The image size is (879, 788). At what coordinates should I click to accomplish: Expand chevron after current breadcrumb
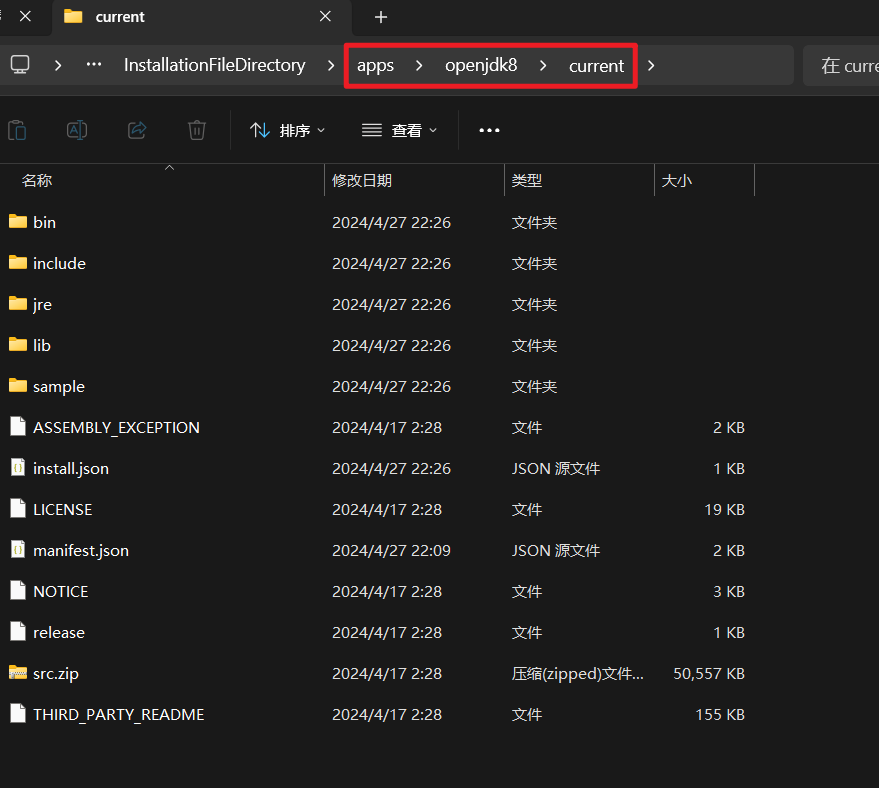(x=651, y=66)
